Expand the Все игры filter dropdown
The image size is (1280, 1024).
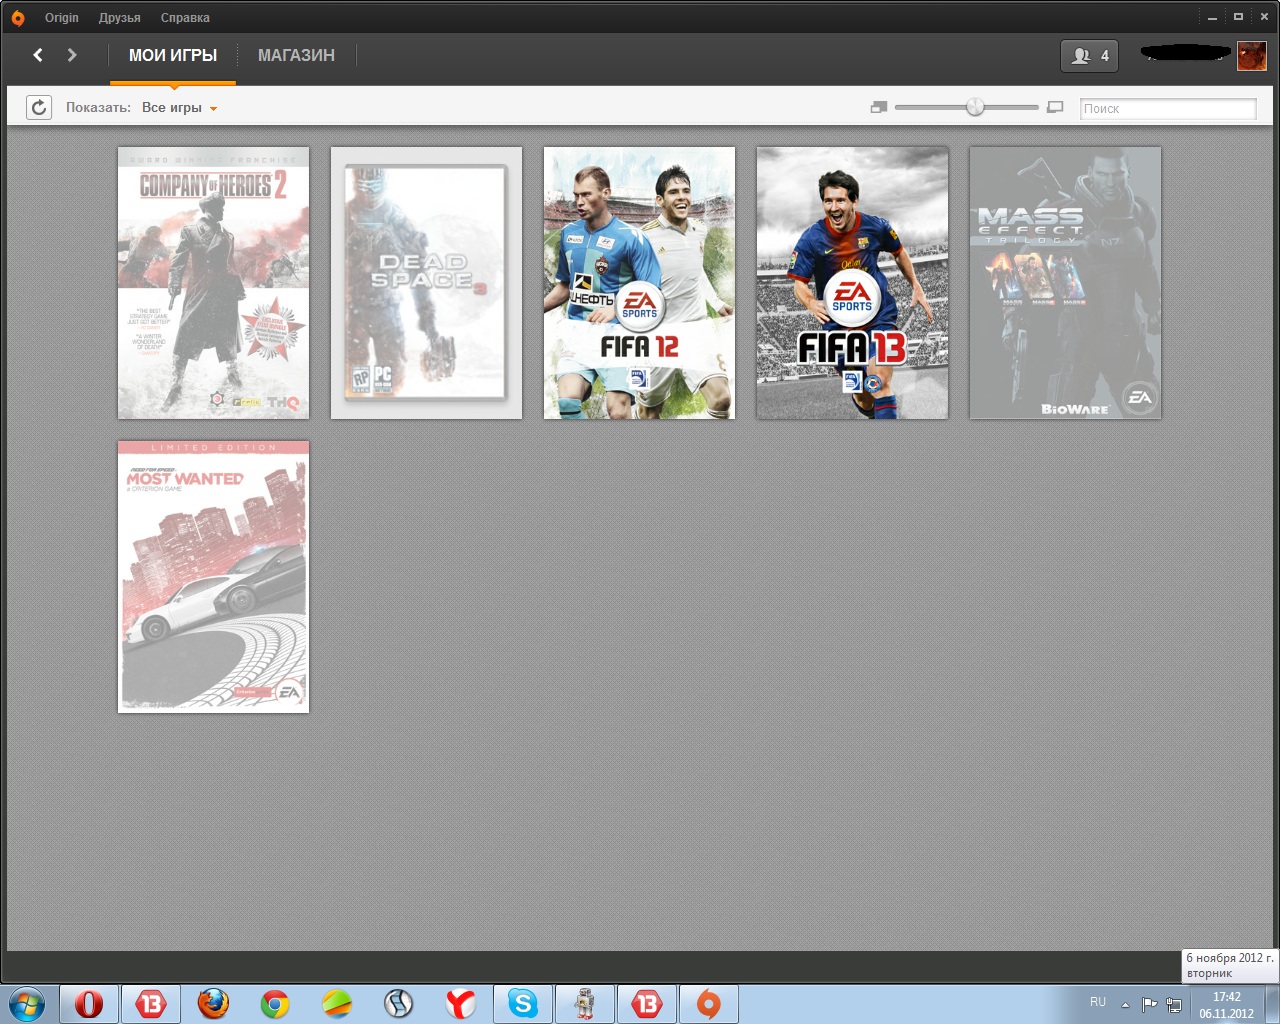coord(180,108)
